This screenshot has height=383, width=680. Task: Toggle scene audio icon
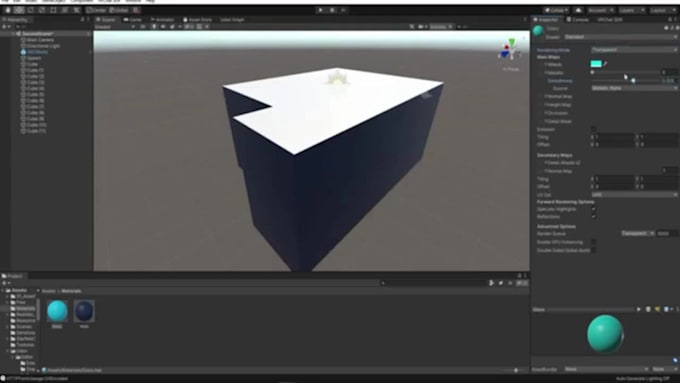163,27
